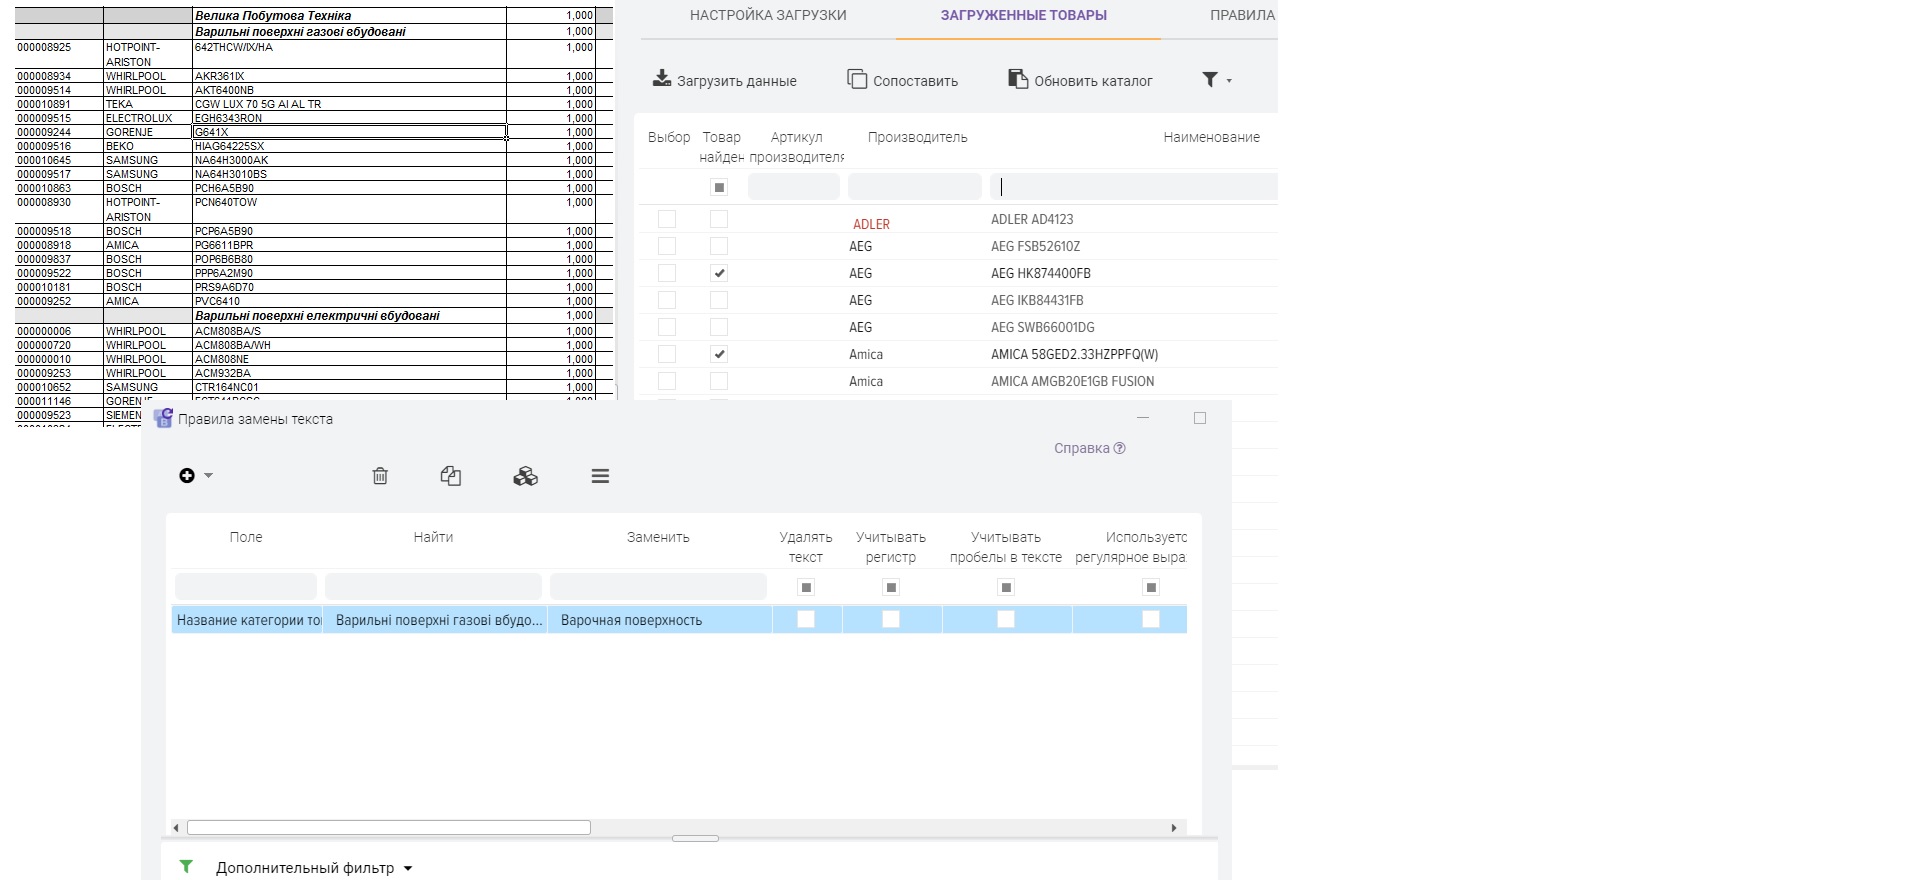Click the scroll right arrow in rules table
This screenshot has width=1914, height=880.
[x=1174, y=828]
